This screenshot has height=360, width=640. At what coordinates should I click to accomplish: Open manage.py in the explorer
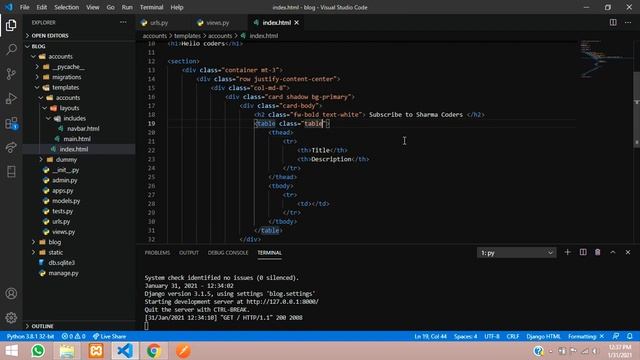pos(63,273)
